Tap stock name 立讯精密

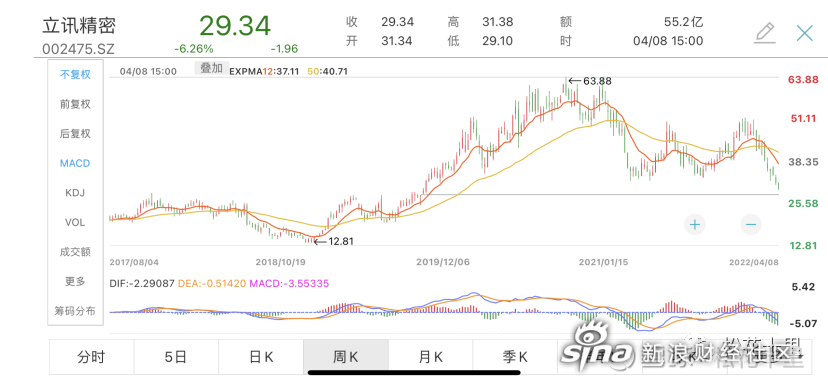79,25
